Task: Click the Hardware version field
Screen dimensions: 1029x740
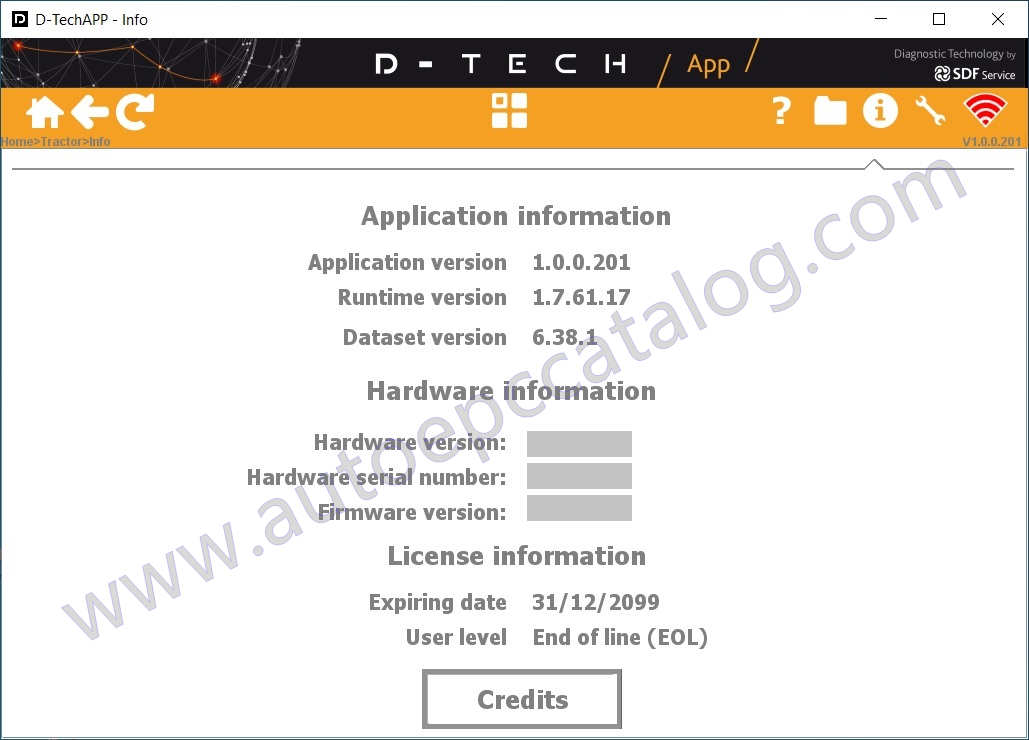Action: tap(579, 443)
